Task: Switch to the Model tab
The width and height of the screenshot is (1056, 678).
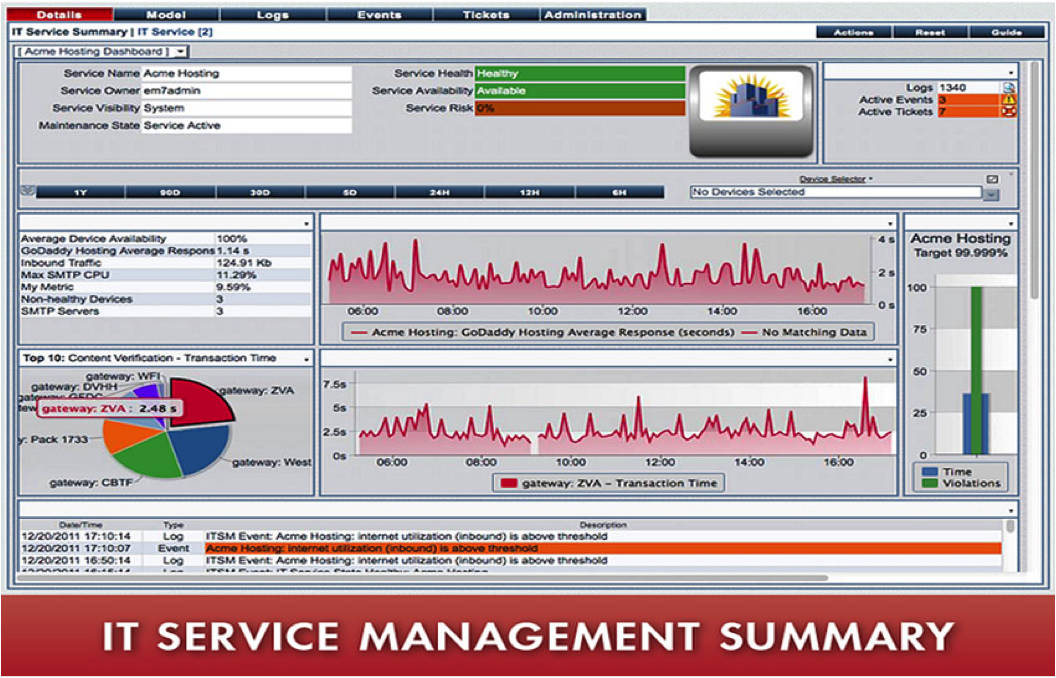Action: 166,14
